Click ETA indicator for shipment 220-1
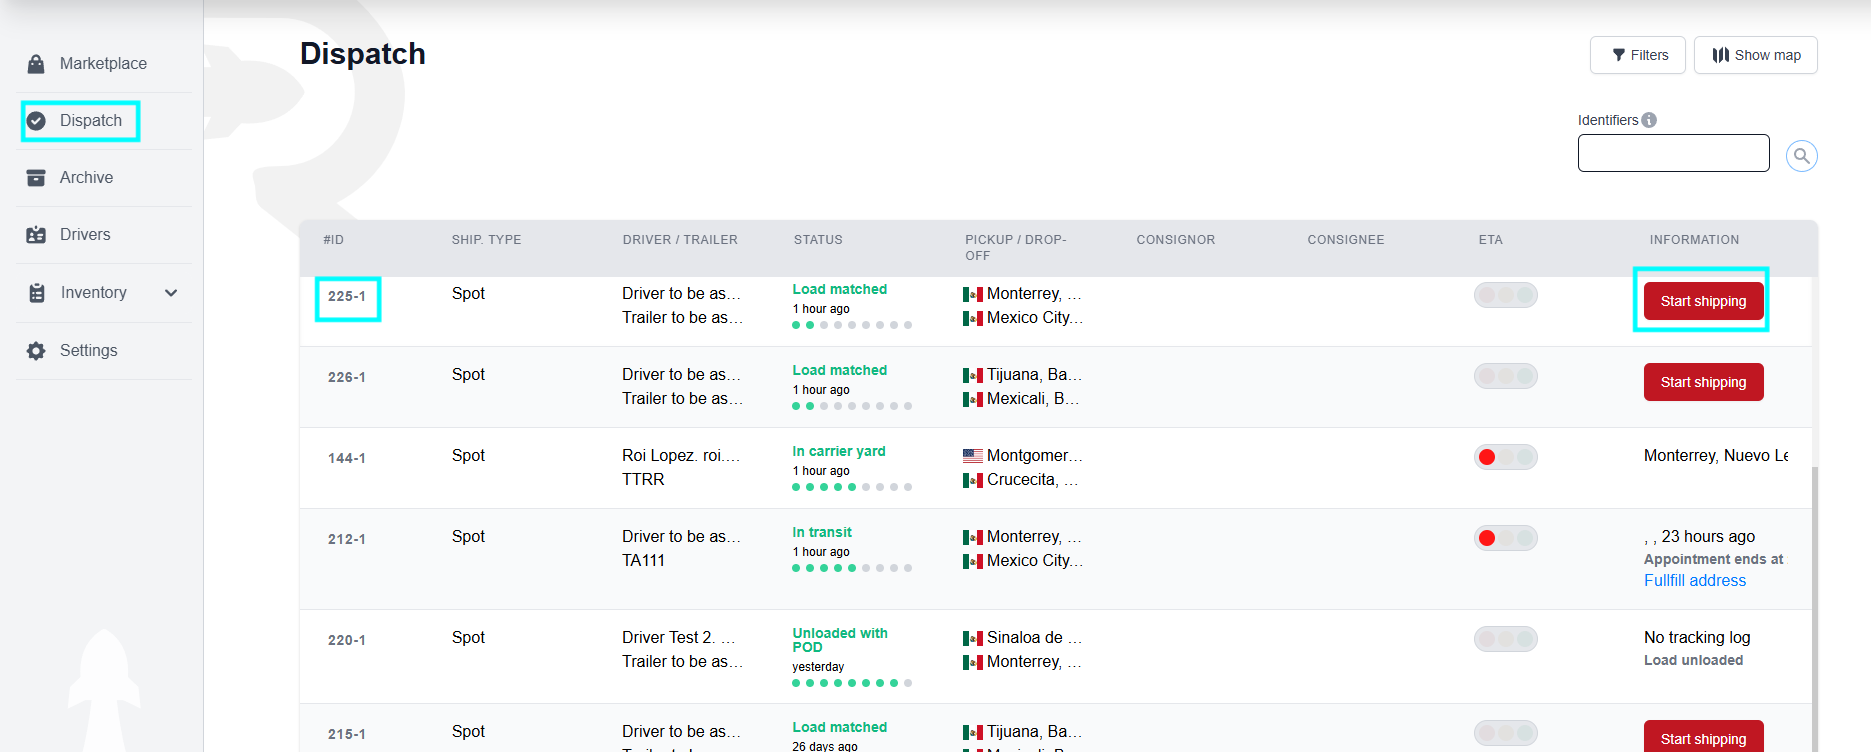The image size is (1871, 752). pos(1506,639)
